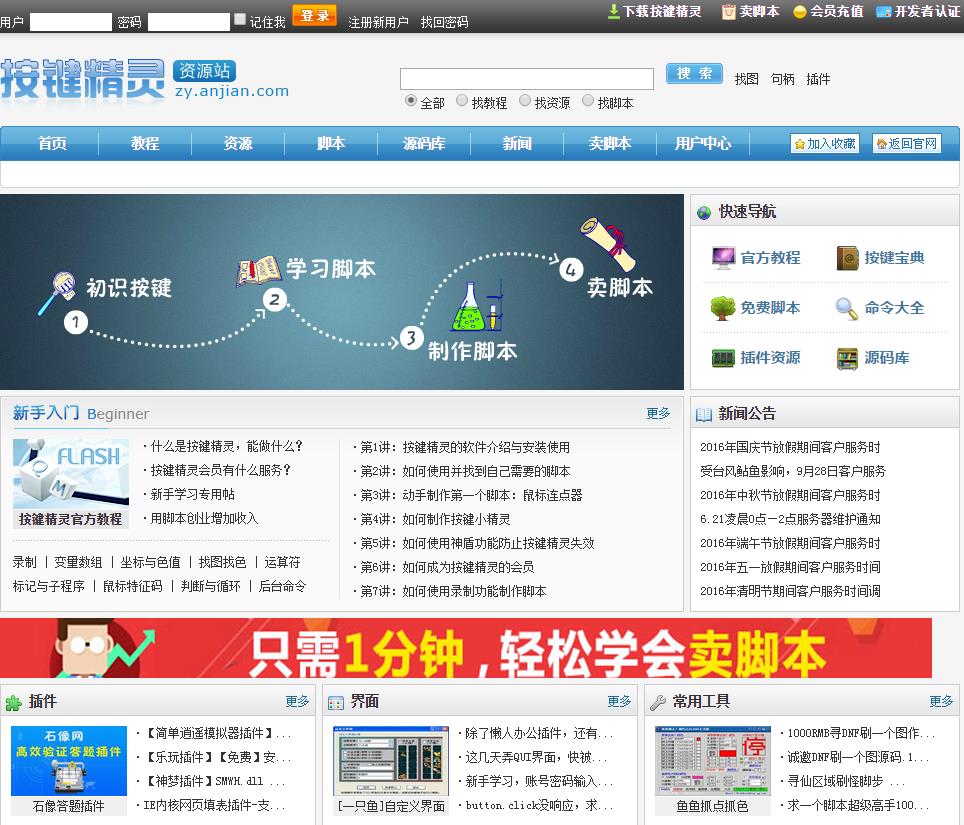Click the 加入收藏 button

(824, 144)
